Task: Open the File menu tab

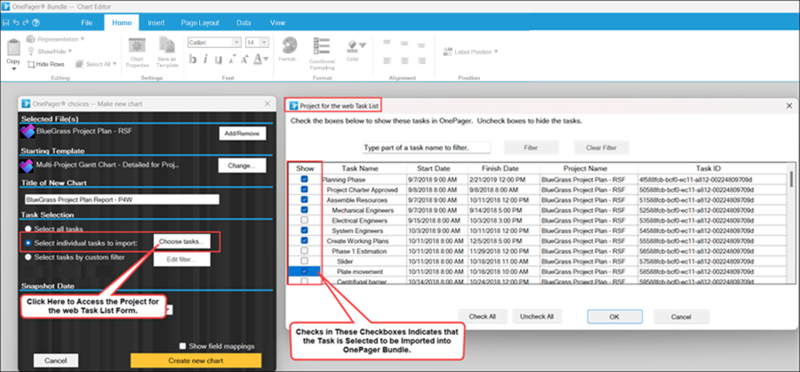Action: coord(87,23)
